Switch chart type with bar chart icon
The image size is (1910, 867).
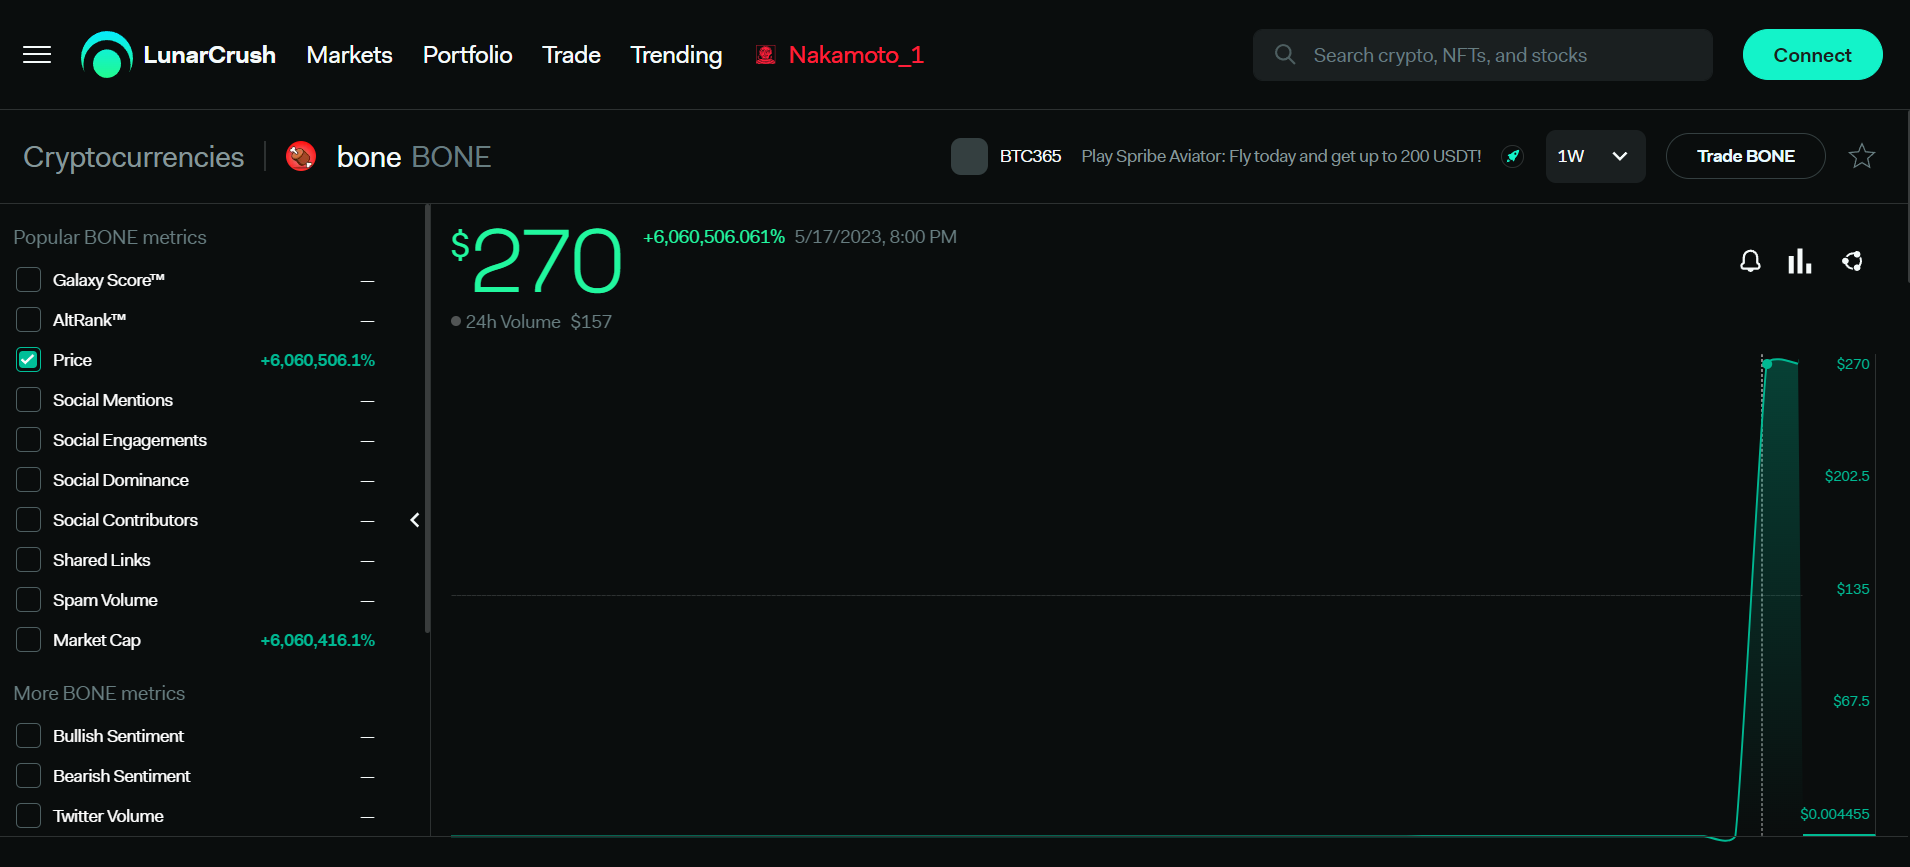tap(1800, 261)
